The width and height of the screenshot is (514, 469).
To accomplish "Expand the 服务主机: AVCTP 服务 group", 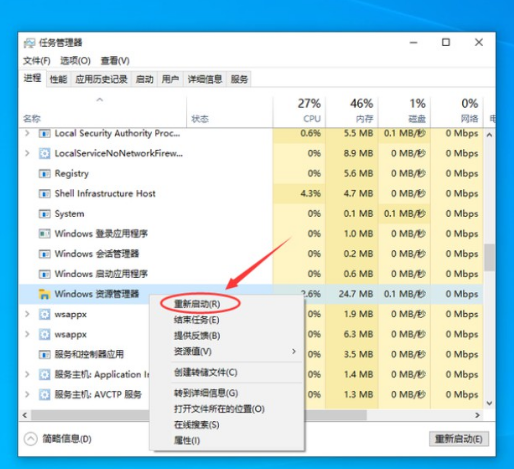I will click(27, 395).
